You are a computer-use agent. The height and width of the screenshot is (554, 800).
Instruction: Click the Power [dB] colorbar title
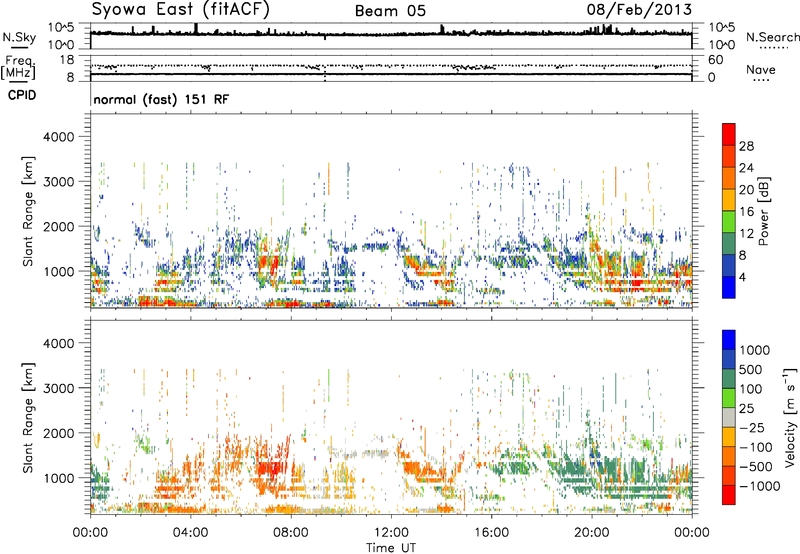pos(763,211)
